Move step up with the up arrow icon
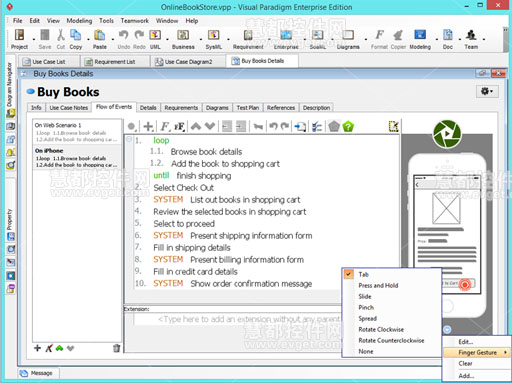 (x=196, y=126)
